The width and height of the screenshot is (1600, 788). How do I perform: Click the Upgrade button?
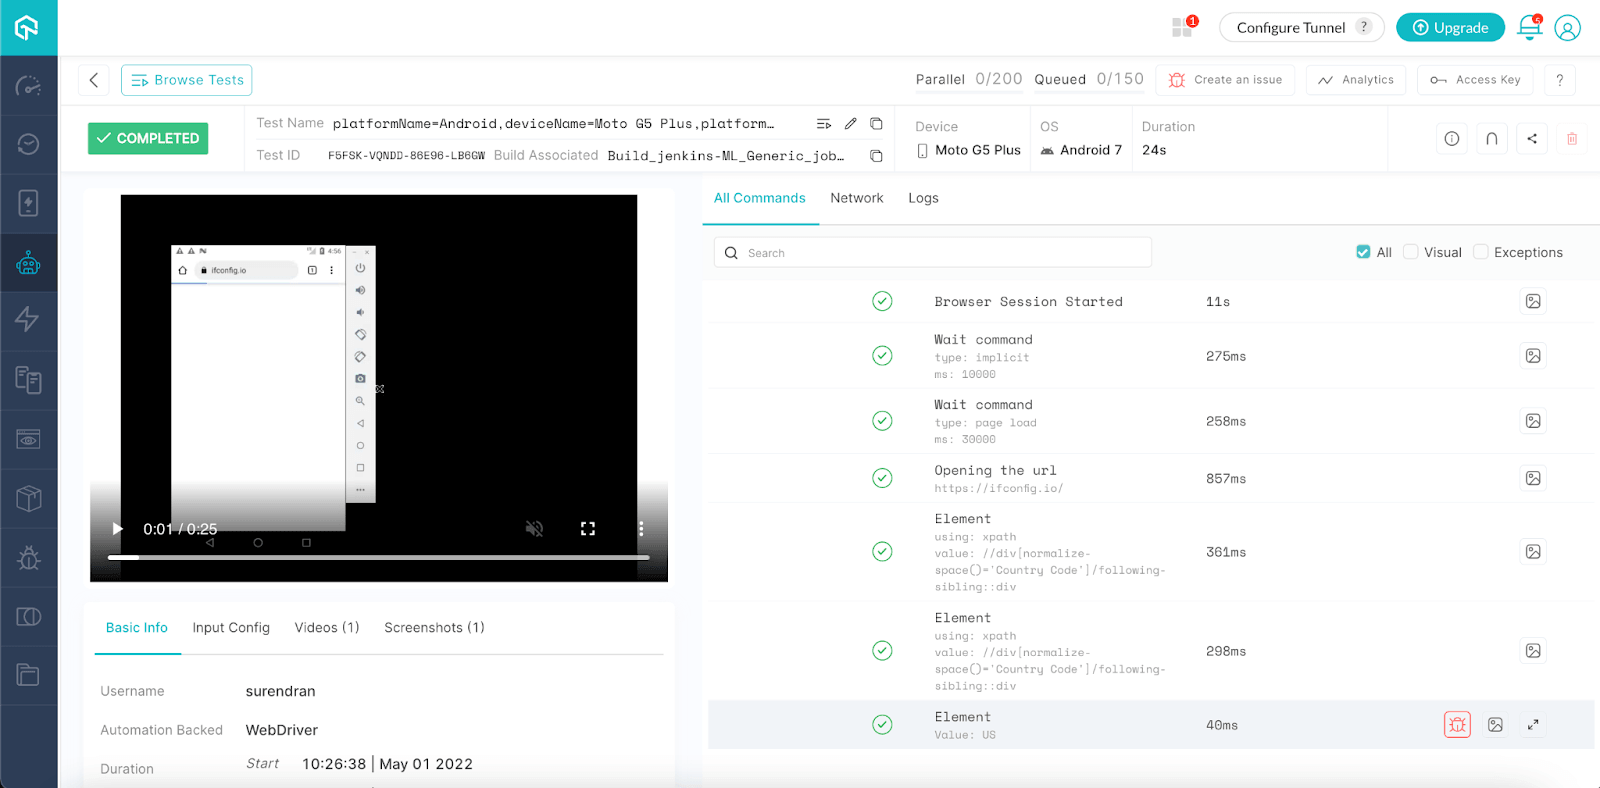click(x=1450, y=27)
